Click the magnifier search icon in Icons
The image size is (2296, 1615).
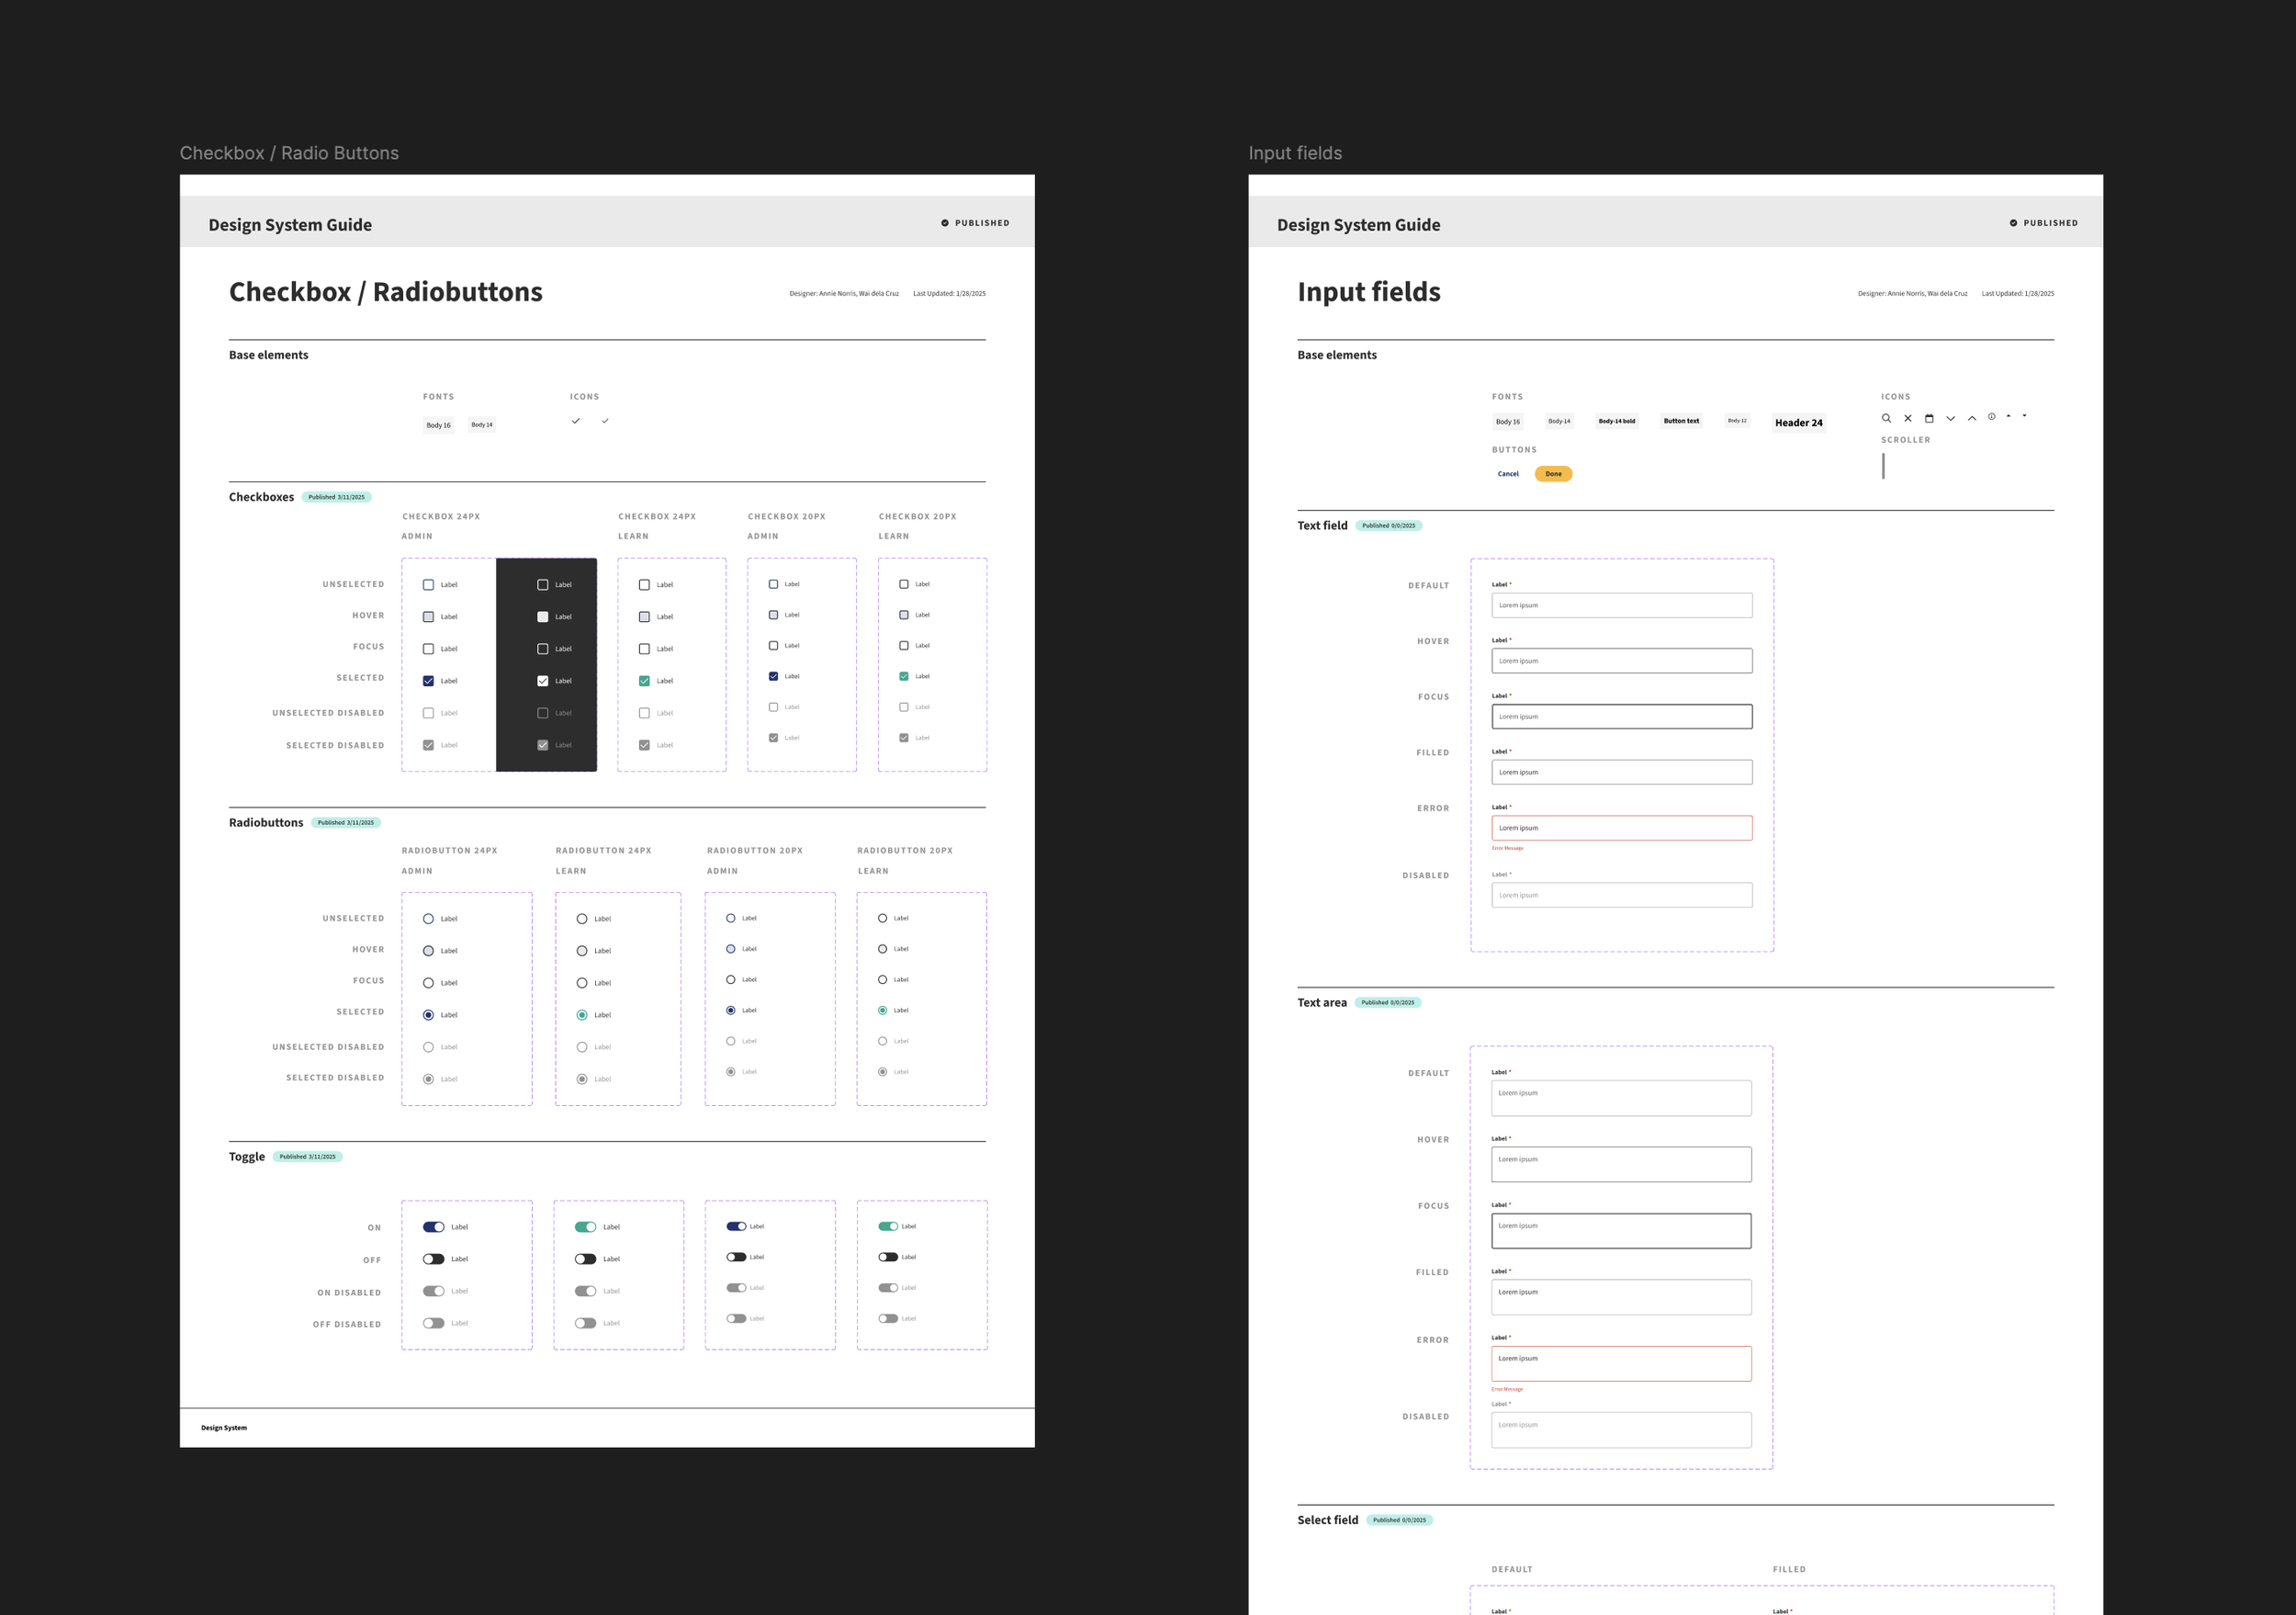(1886, 418)
